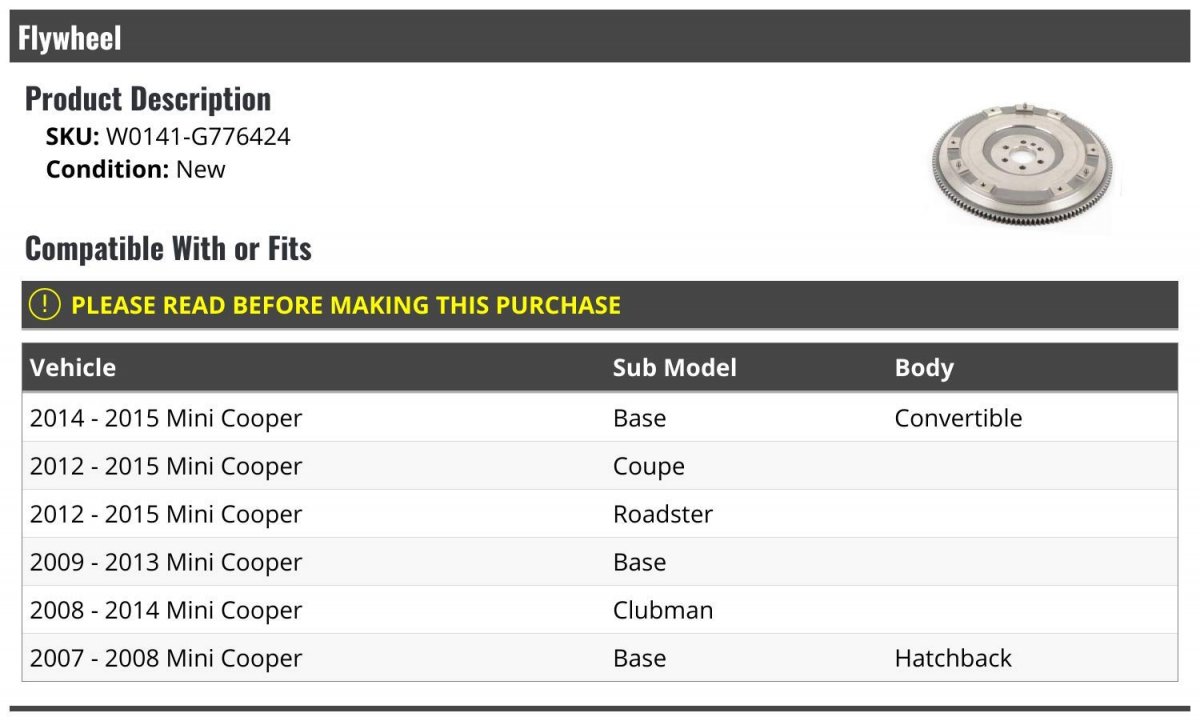
Task: Click the Condition value New
Action: pos(201,169)
